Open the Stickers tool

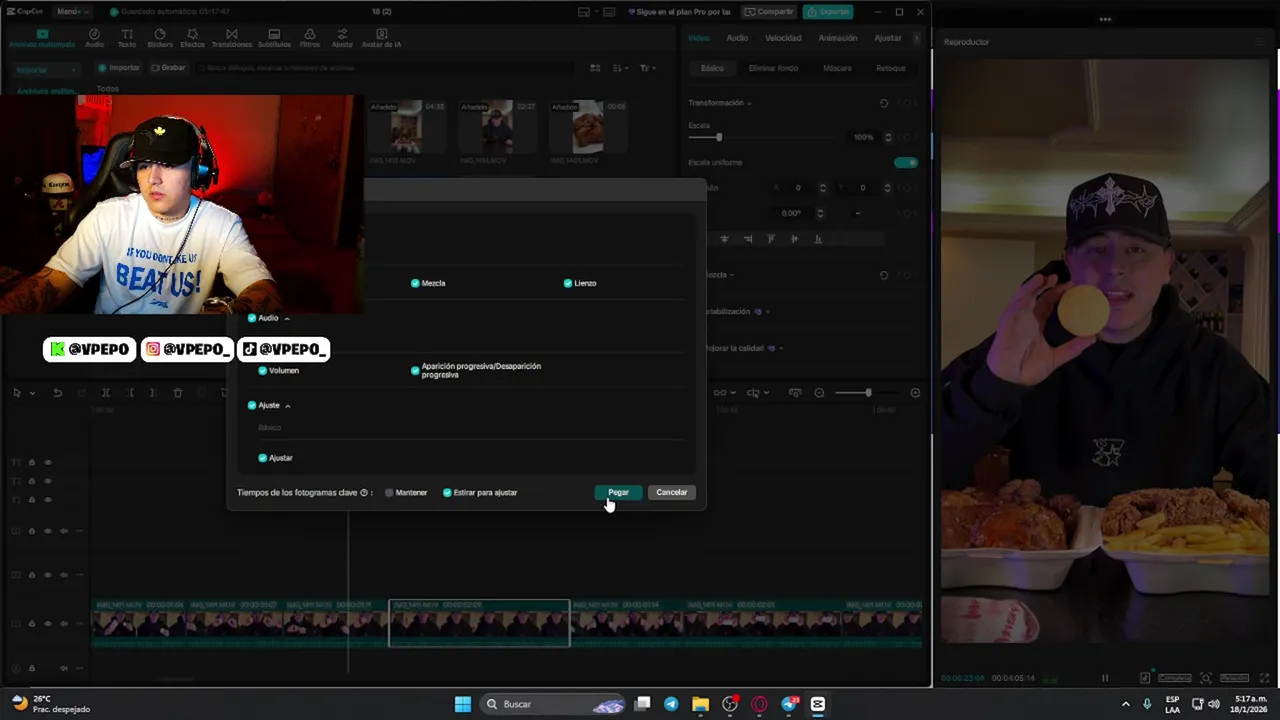(x=160, y=38)
